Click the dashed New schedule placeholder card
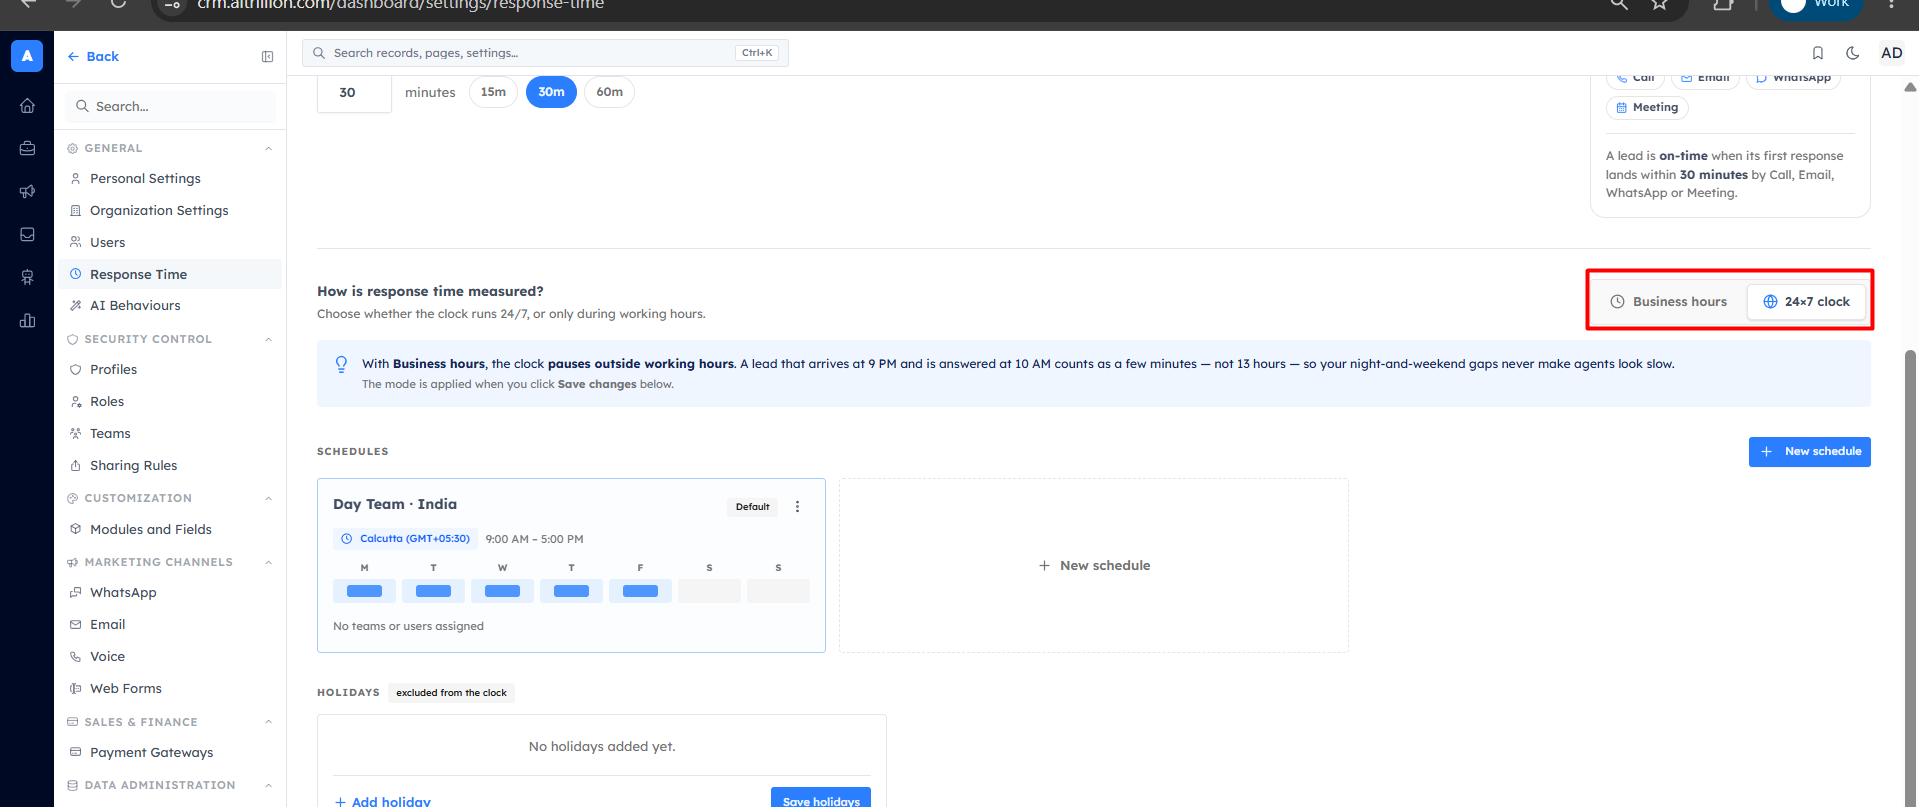Screen dimensions: 1919x807 pyautogui.click(x=1094, y=566)
